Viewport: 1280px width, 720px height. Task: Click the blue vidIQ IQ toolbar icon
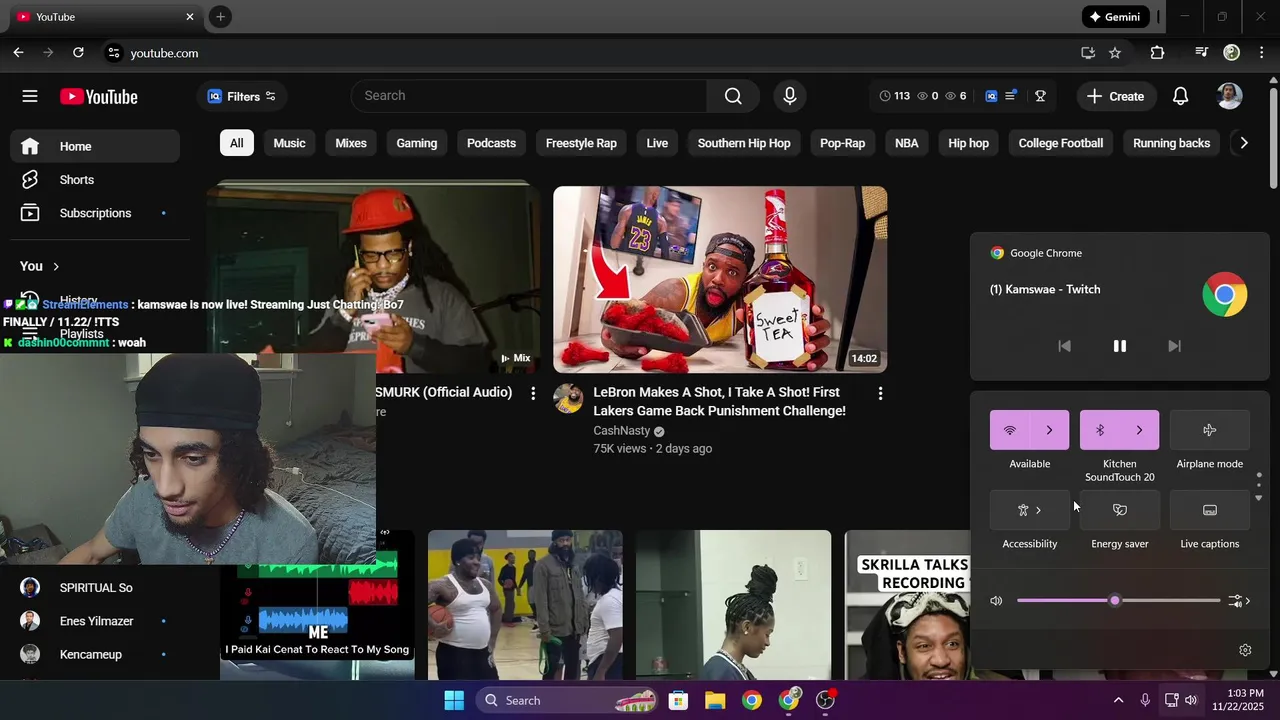click(991, 96)
